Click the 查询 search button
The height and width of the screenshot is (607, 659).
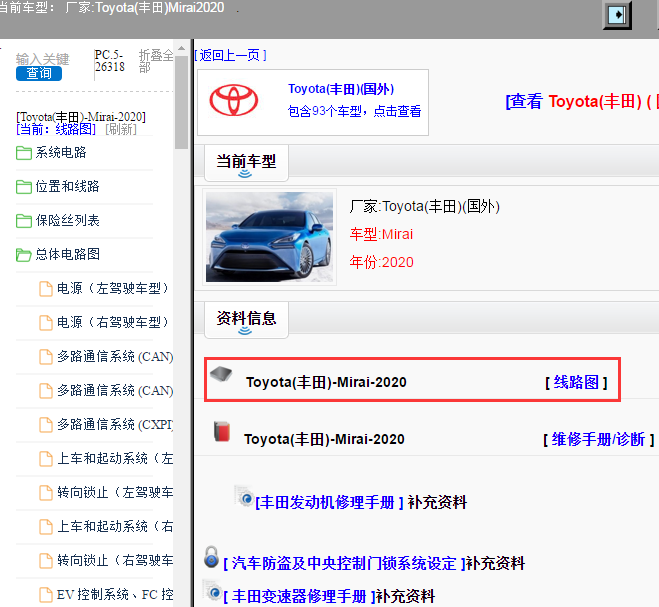pos(39,74)
